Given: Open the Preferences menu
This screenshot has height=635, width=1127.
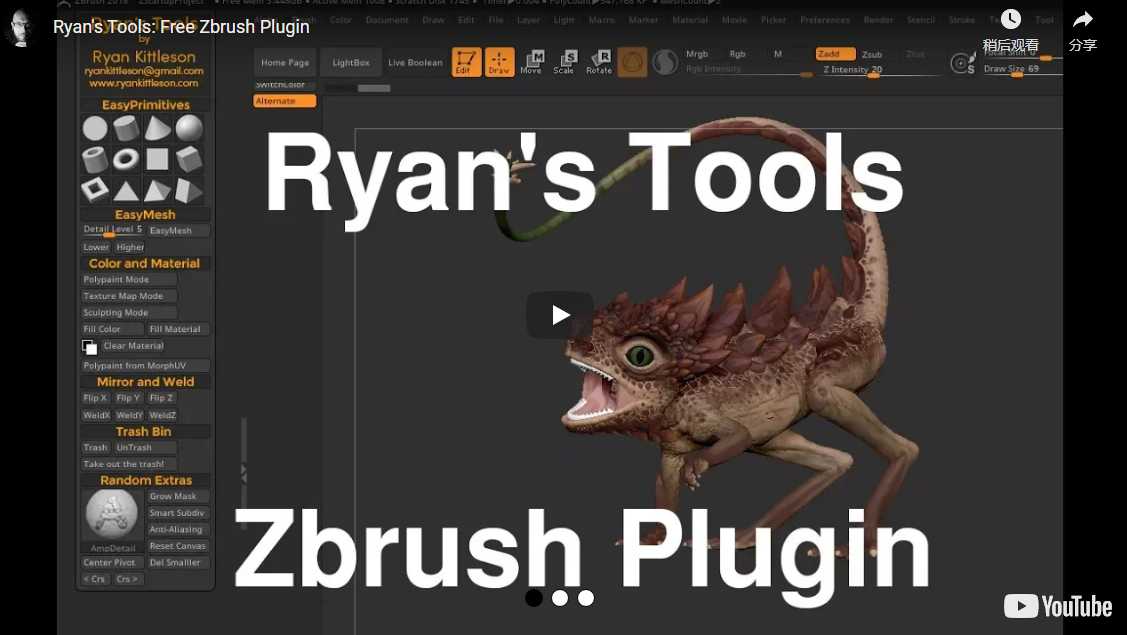Looking at the screenshot, I should (x=825, y=20).
